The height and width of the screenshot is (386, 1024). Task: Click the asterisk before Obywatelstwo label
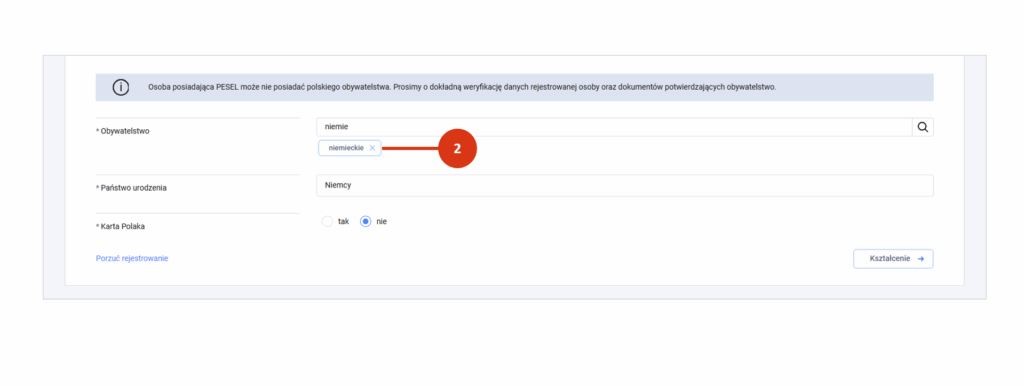pos(97,131)
